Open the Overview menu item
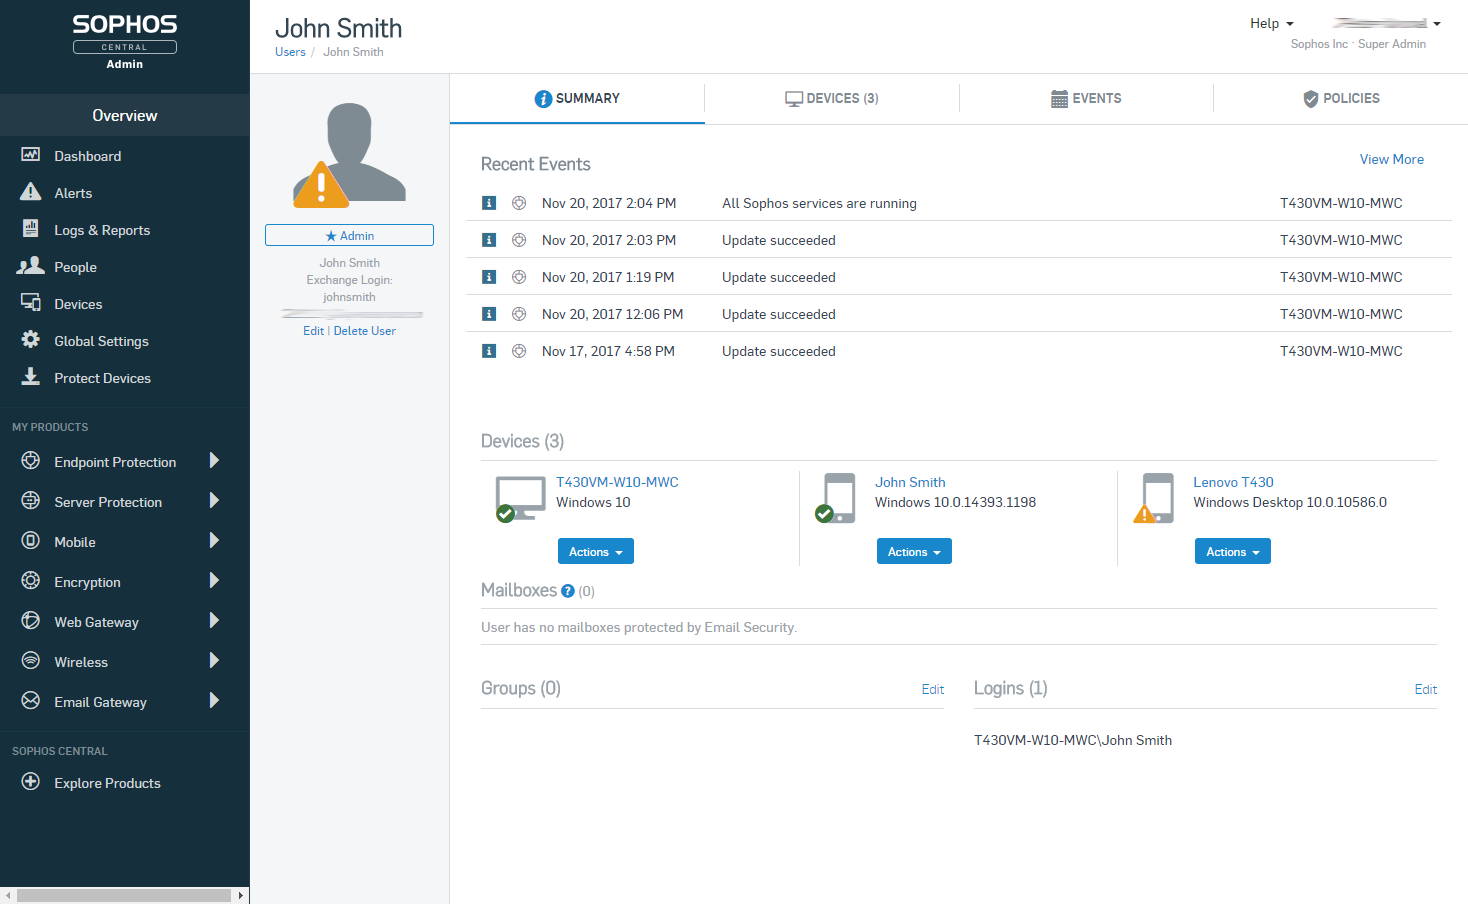This screenshot has height=904, width=1468. coord(125,115)
